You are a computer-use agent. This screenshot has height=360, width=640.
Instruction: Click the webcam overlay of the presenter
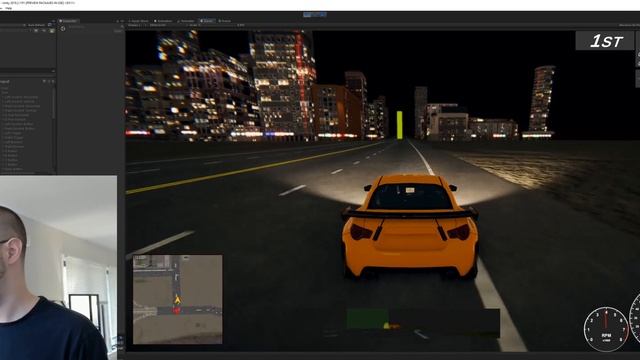58,268
